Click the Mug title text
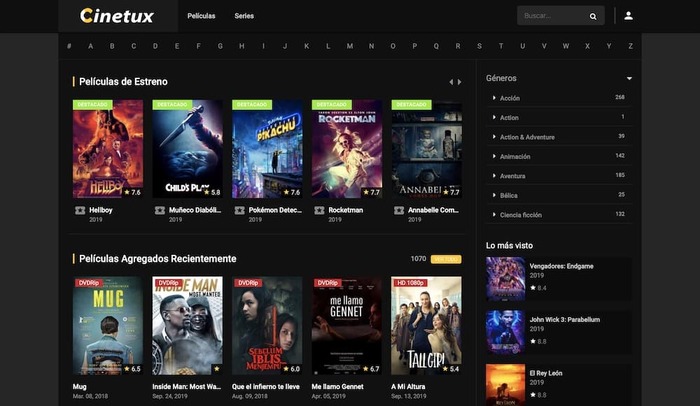Image resolution: width=700 pixels, height=406 pixels. click(79, 387)
